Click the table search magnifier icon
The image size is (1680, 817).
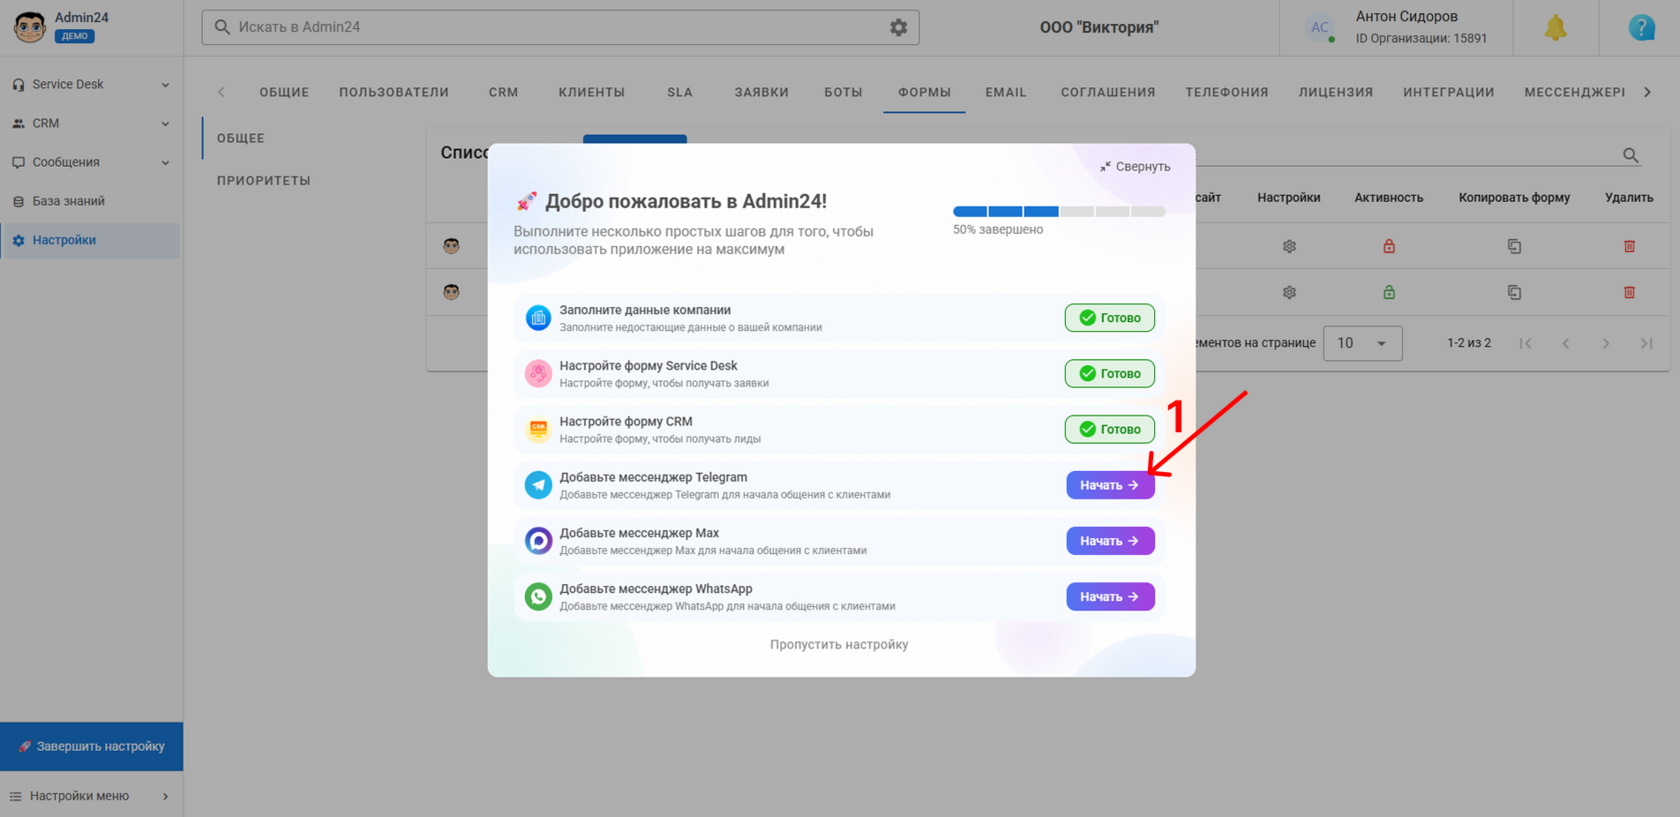1631,155
